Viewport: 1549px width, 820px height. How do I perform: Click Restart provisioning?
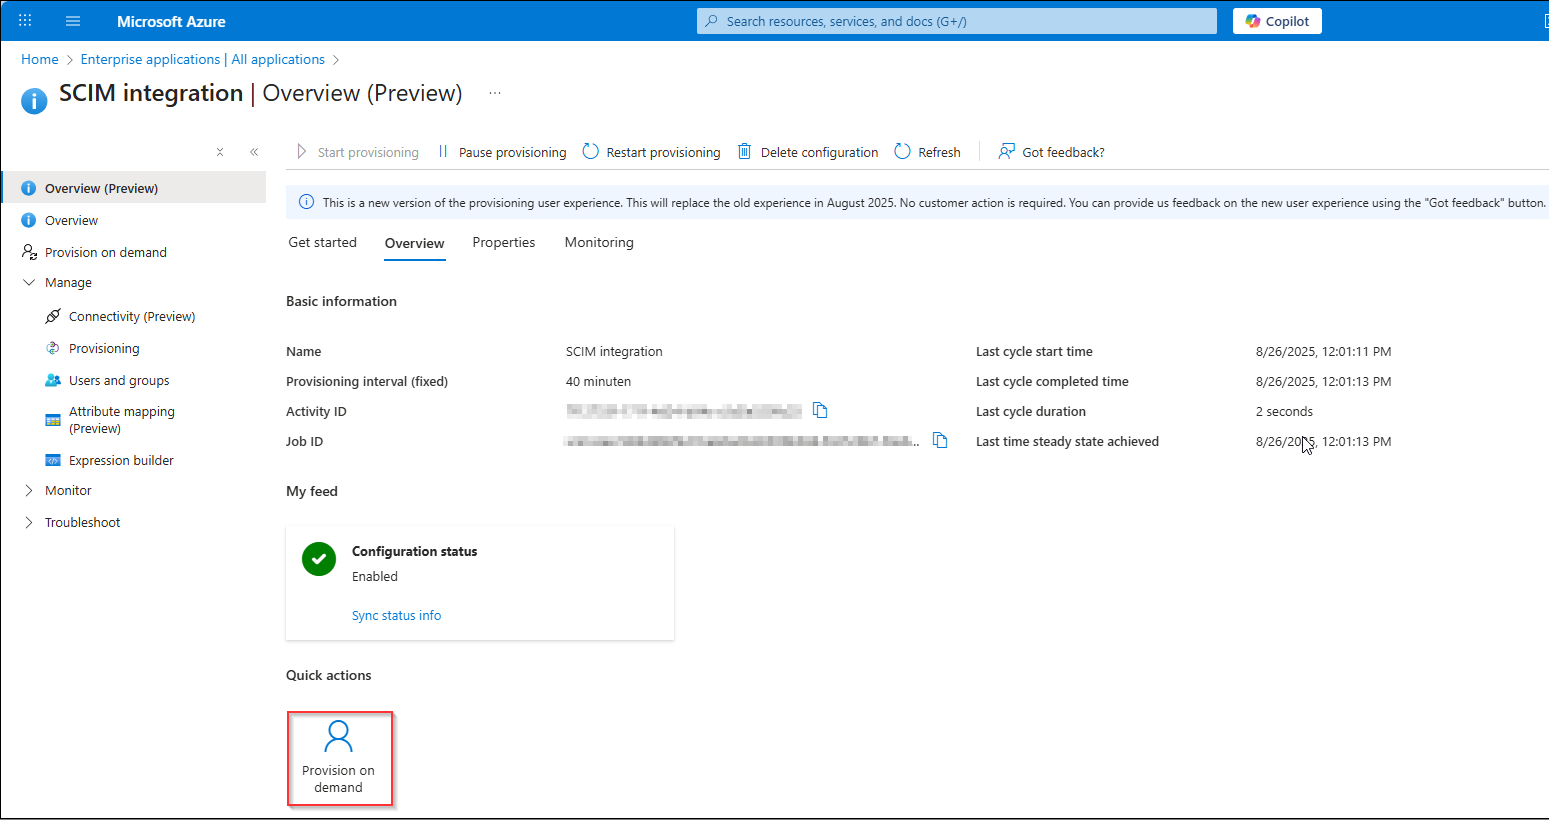coord(651,152)
